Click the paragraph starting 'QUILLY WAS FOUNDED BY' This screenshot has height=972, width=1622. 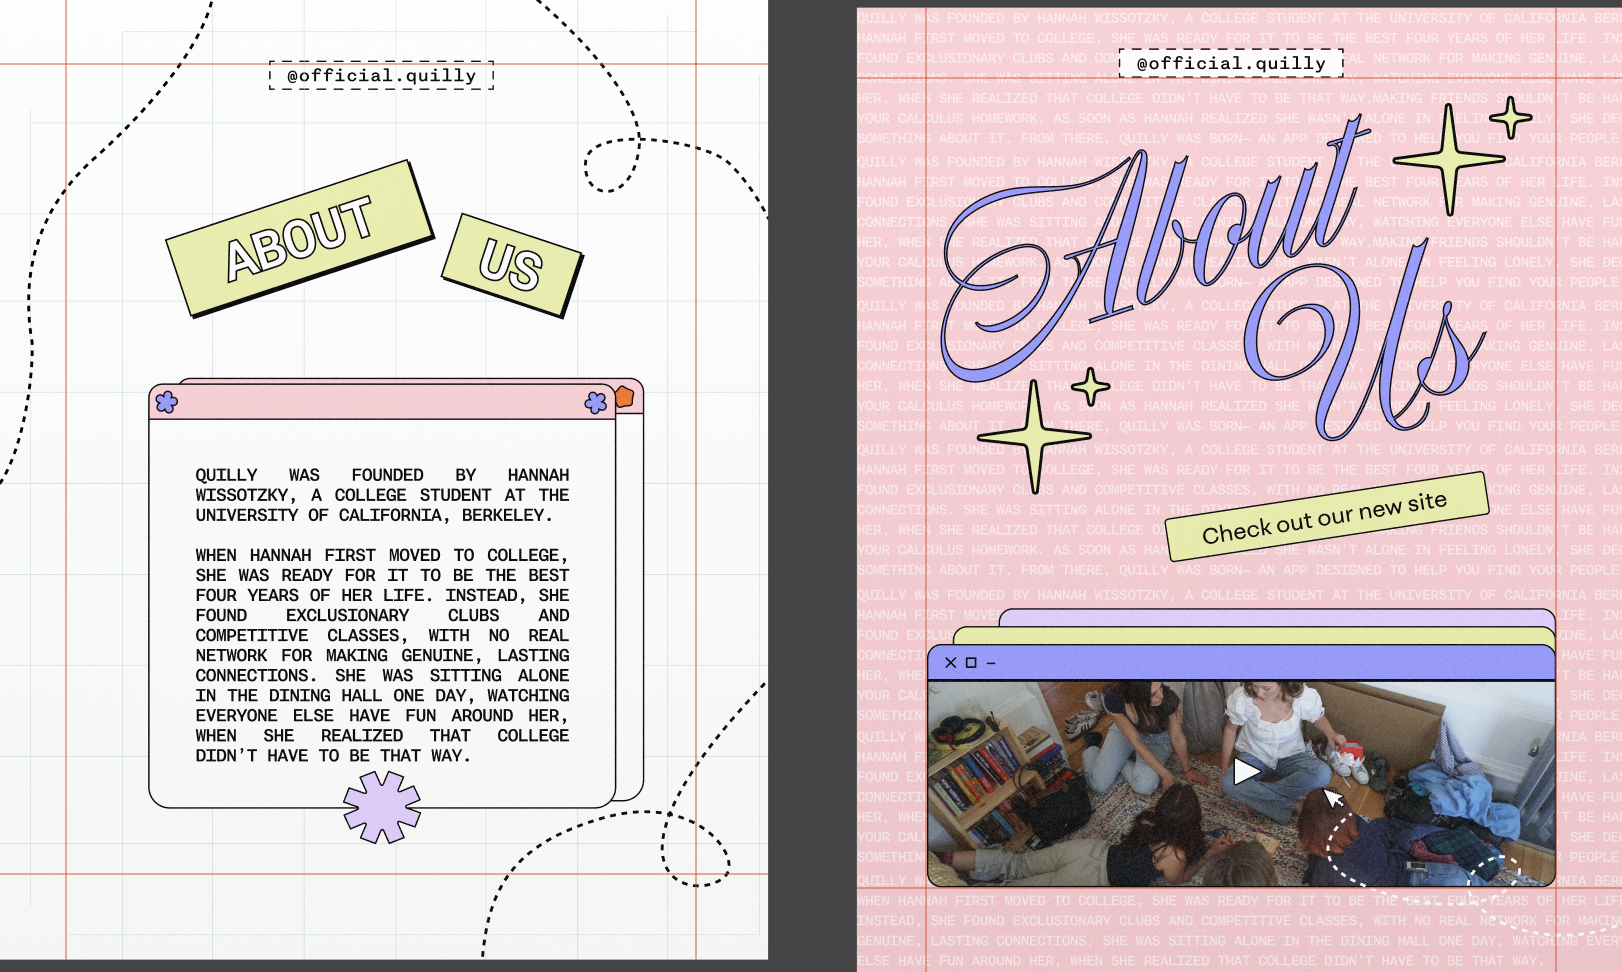(x=382, y=495)
